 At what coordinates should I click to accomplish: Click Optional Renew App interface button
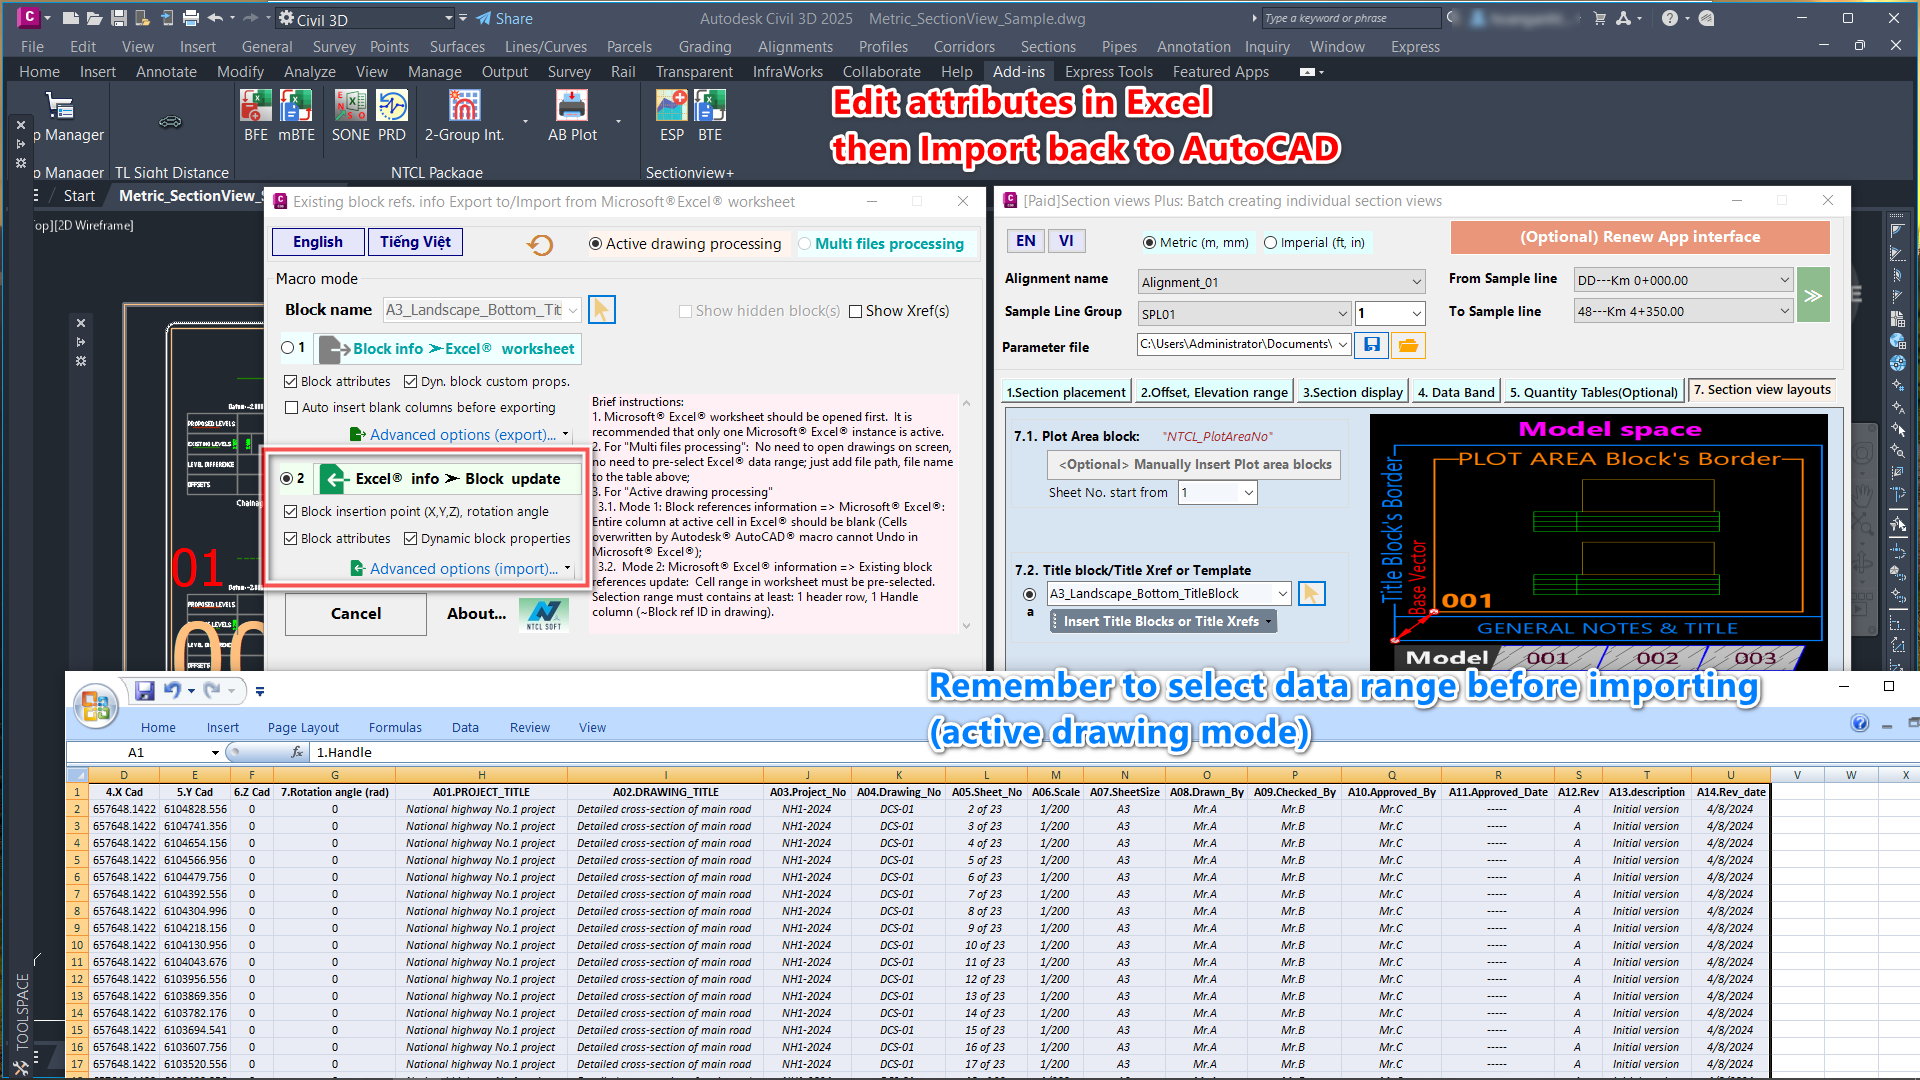pos(1639,237)
